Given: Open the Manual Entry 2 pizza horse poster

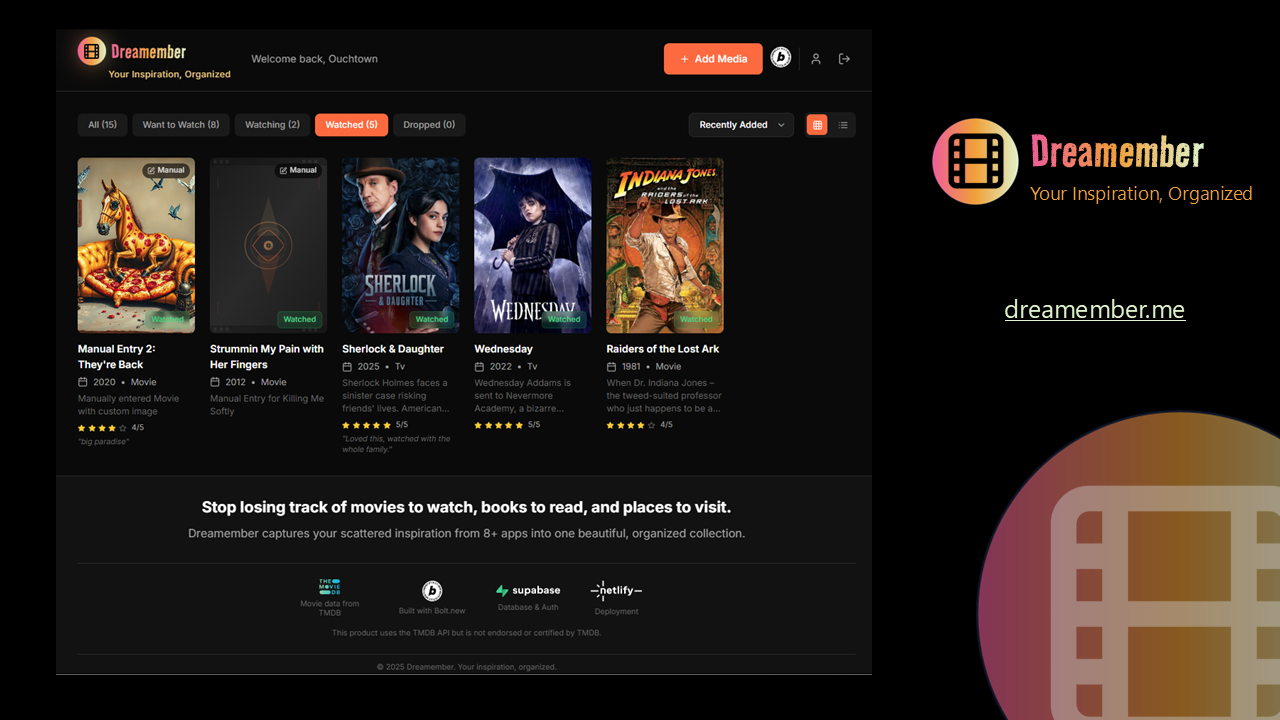Looking at the screenshot, I should pos(136,245).
